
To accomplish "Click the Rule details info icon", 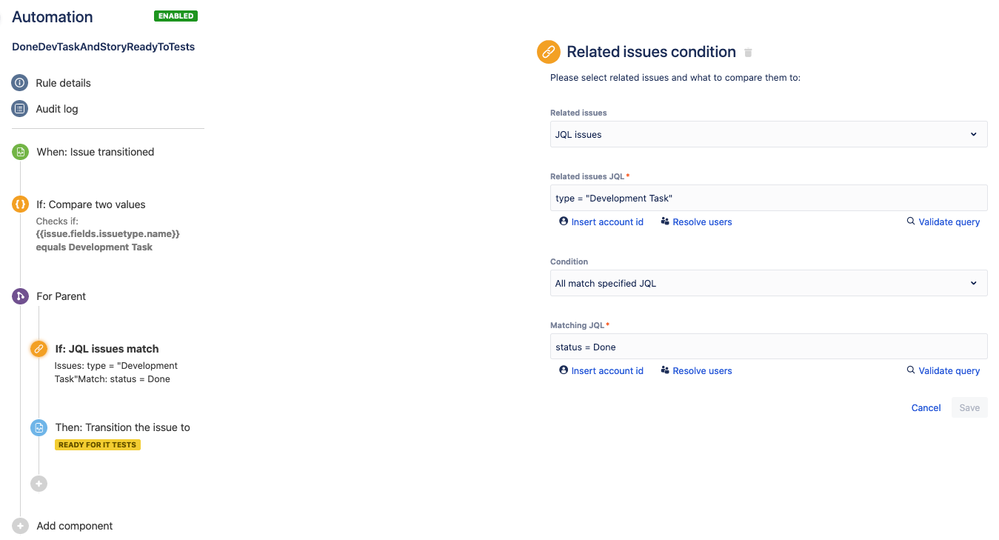I will (20, 83).
